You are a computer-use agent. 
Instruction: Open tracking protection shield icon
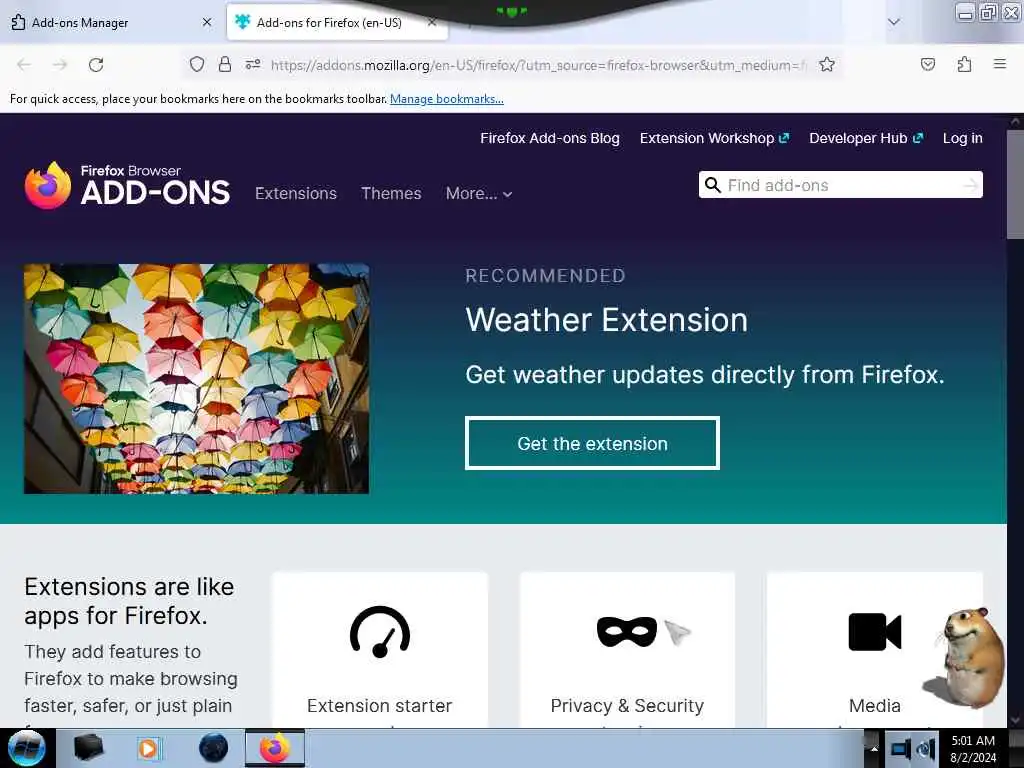197,64
